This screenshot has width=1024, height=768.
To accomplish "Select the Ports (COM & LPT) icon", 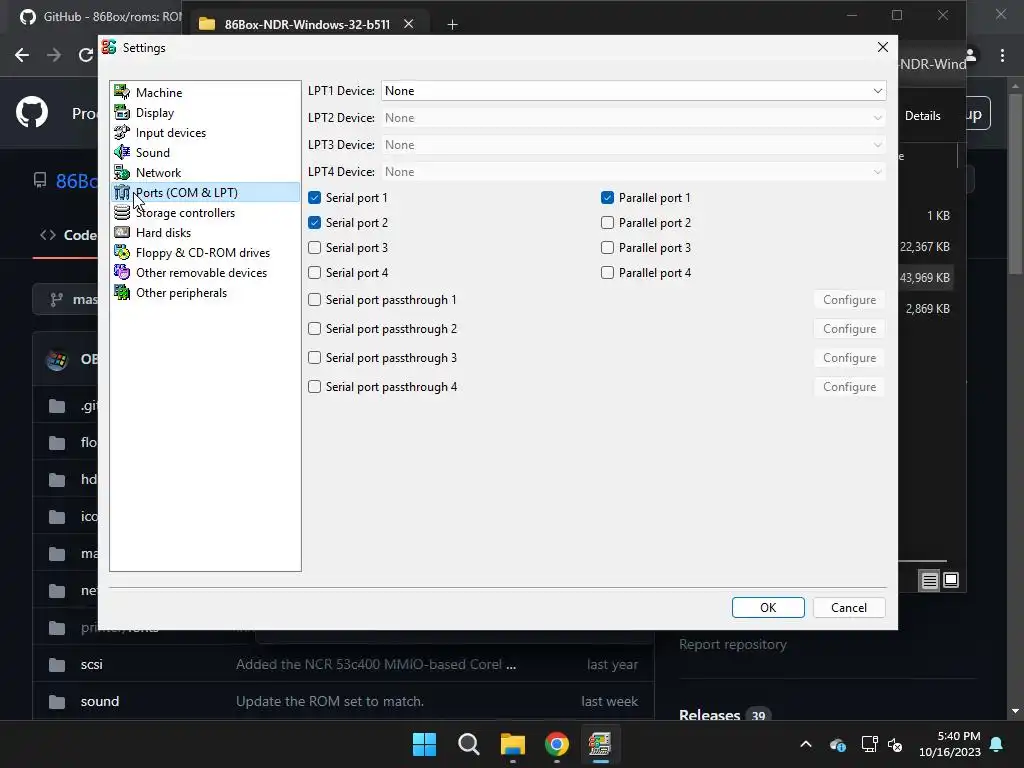I will coord(122,193).
